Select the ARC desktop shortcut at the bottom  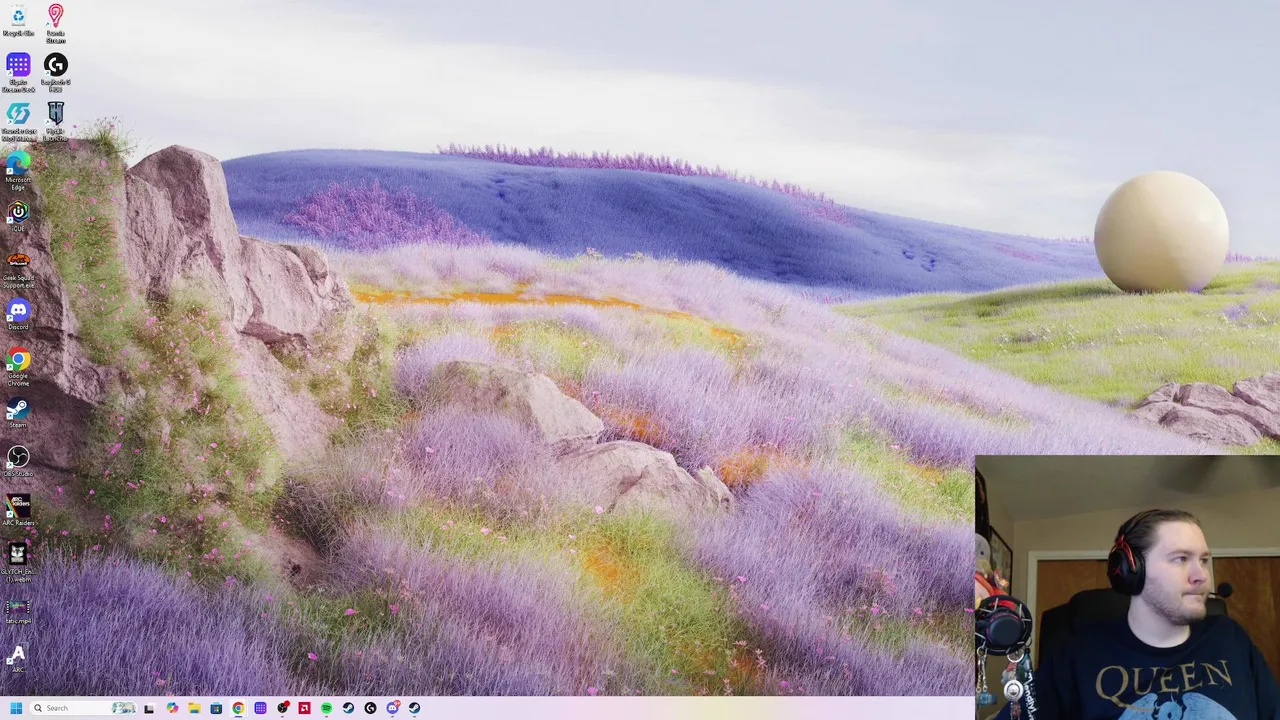[x=17, y=660]
